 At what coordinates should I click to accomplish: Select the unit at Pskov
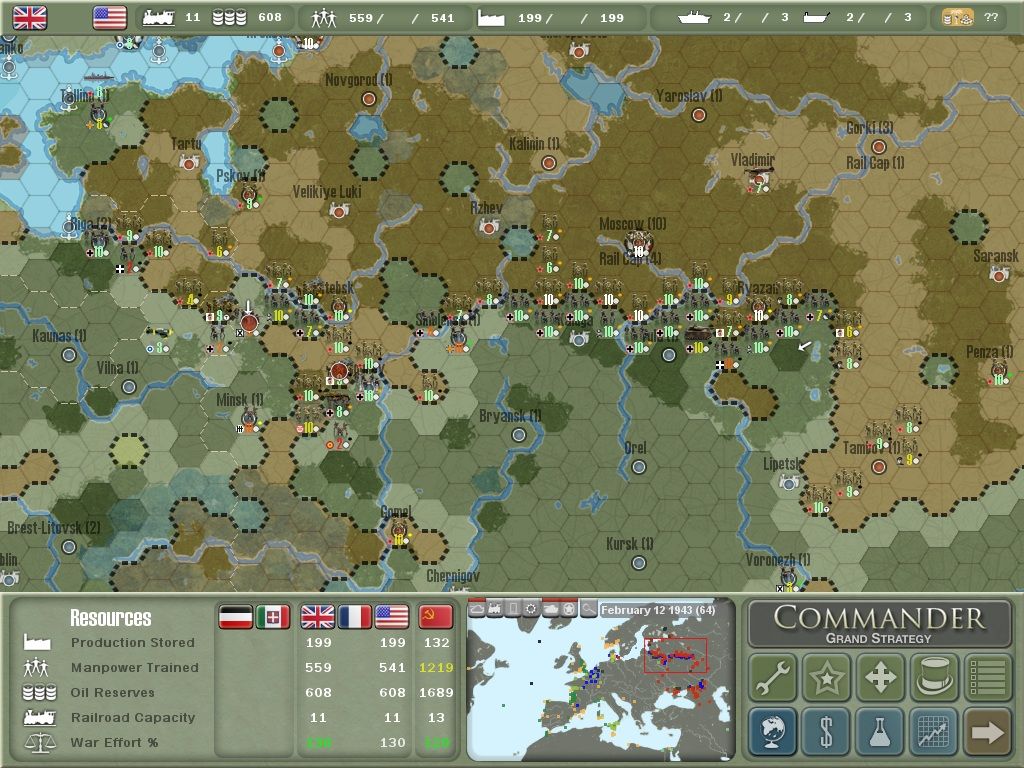coord(249,195)
